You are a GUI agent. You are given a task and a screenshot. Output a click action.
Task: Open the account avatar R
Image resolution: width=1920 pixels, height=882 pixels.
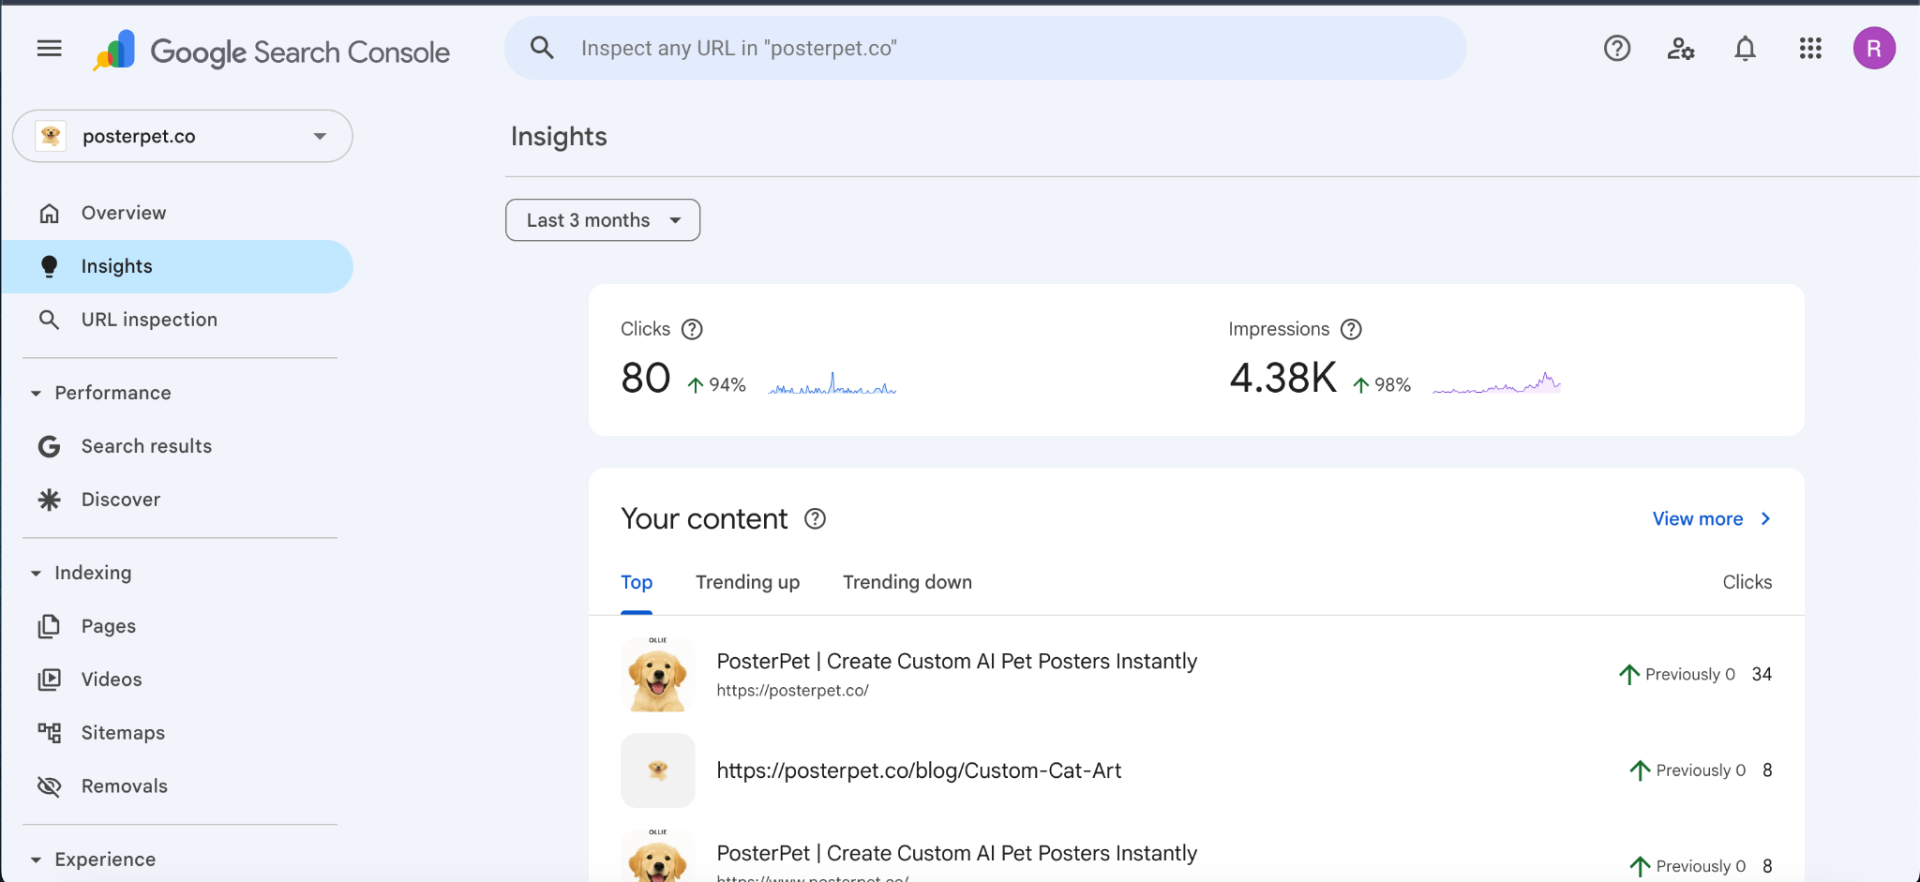1874,48
